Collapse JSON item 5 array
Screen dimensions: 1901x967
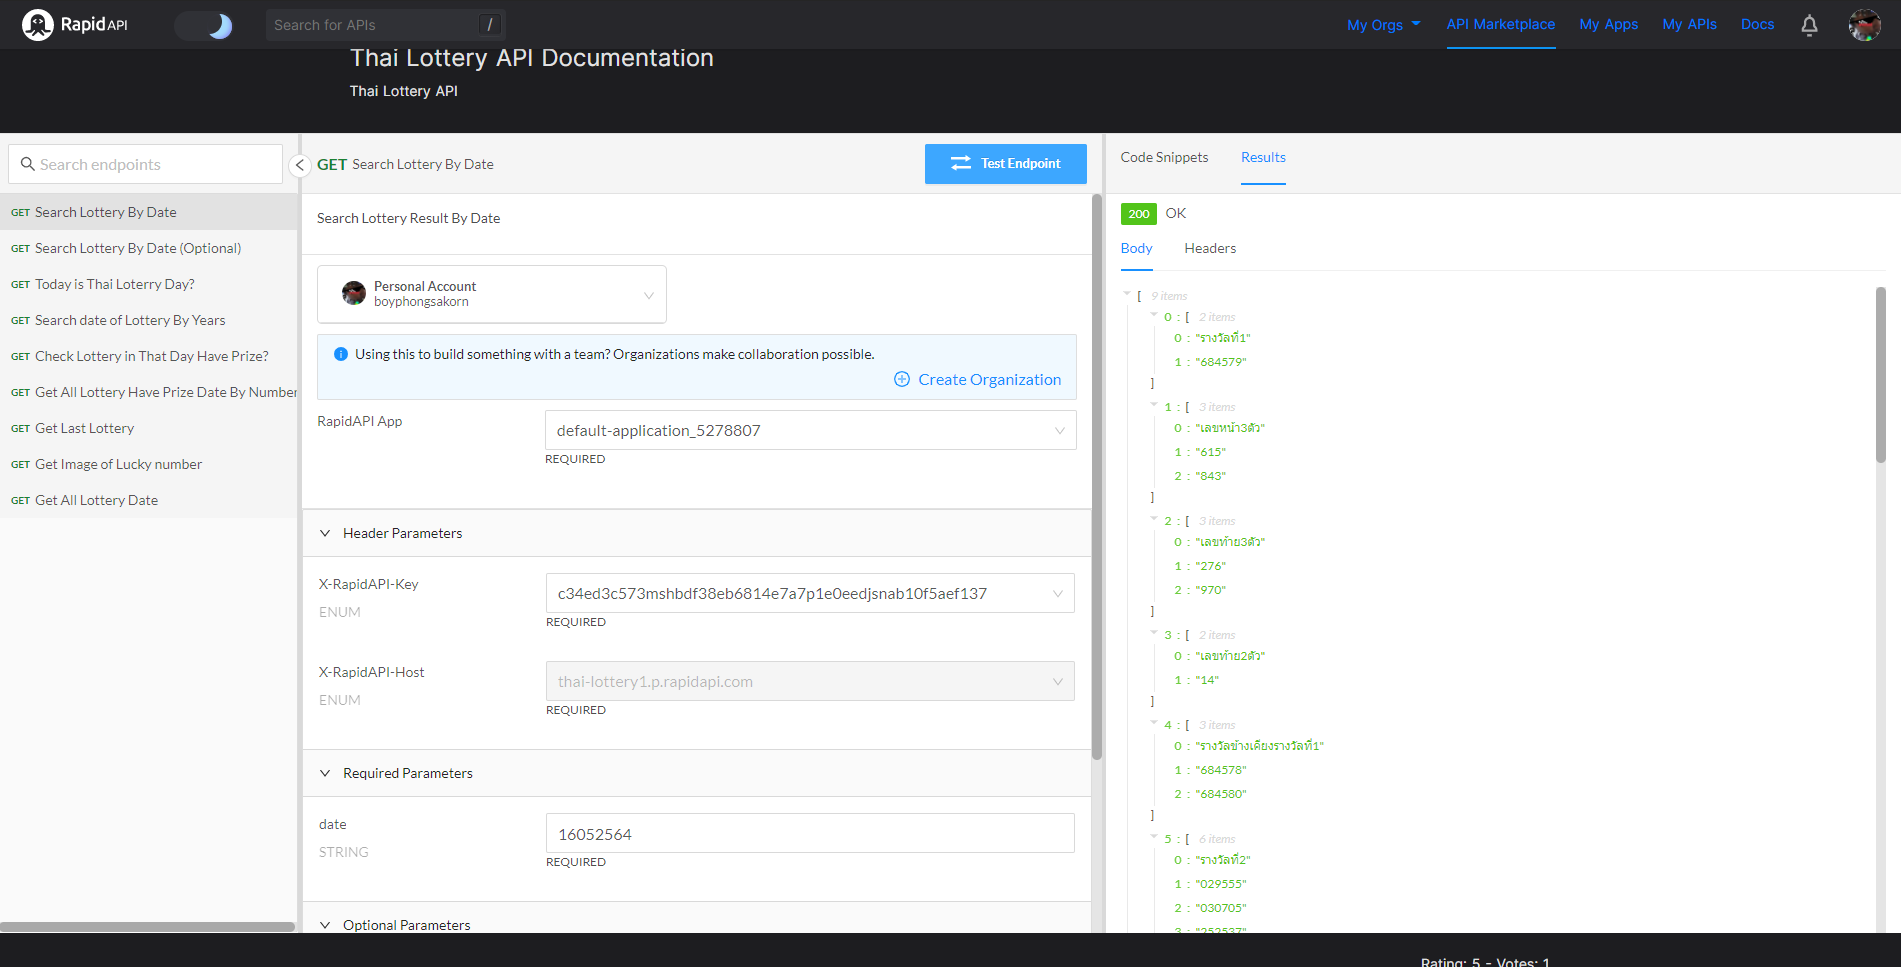[x=1153, y=837]
